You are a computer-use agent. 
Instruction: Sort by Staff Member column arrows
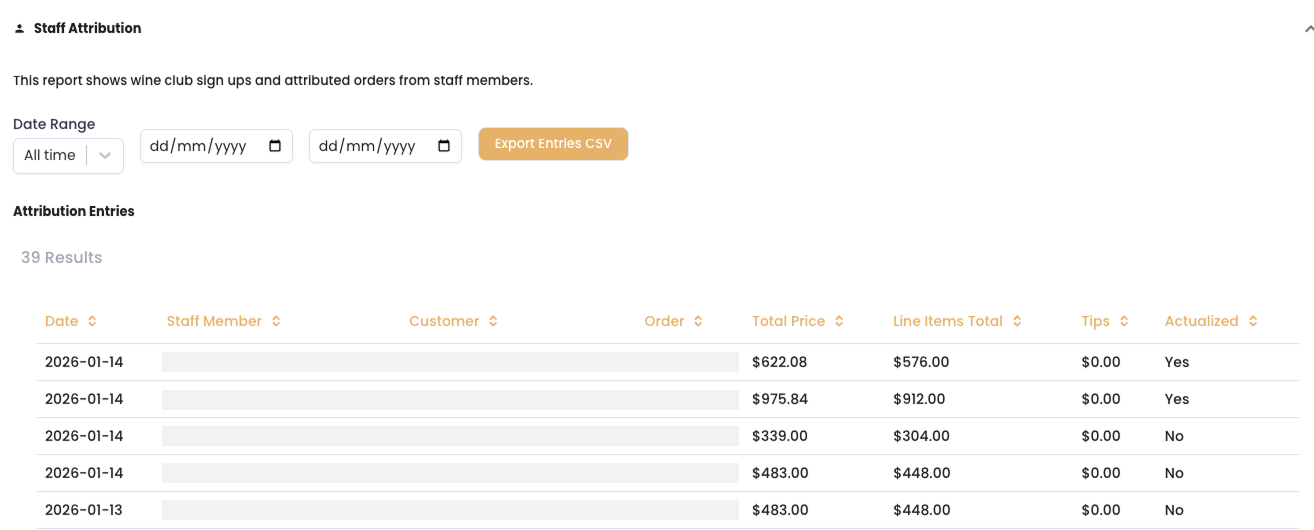point(276,321)
